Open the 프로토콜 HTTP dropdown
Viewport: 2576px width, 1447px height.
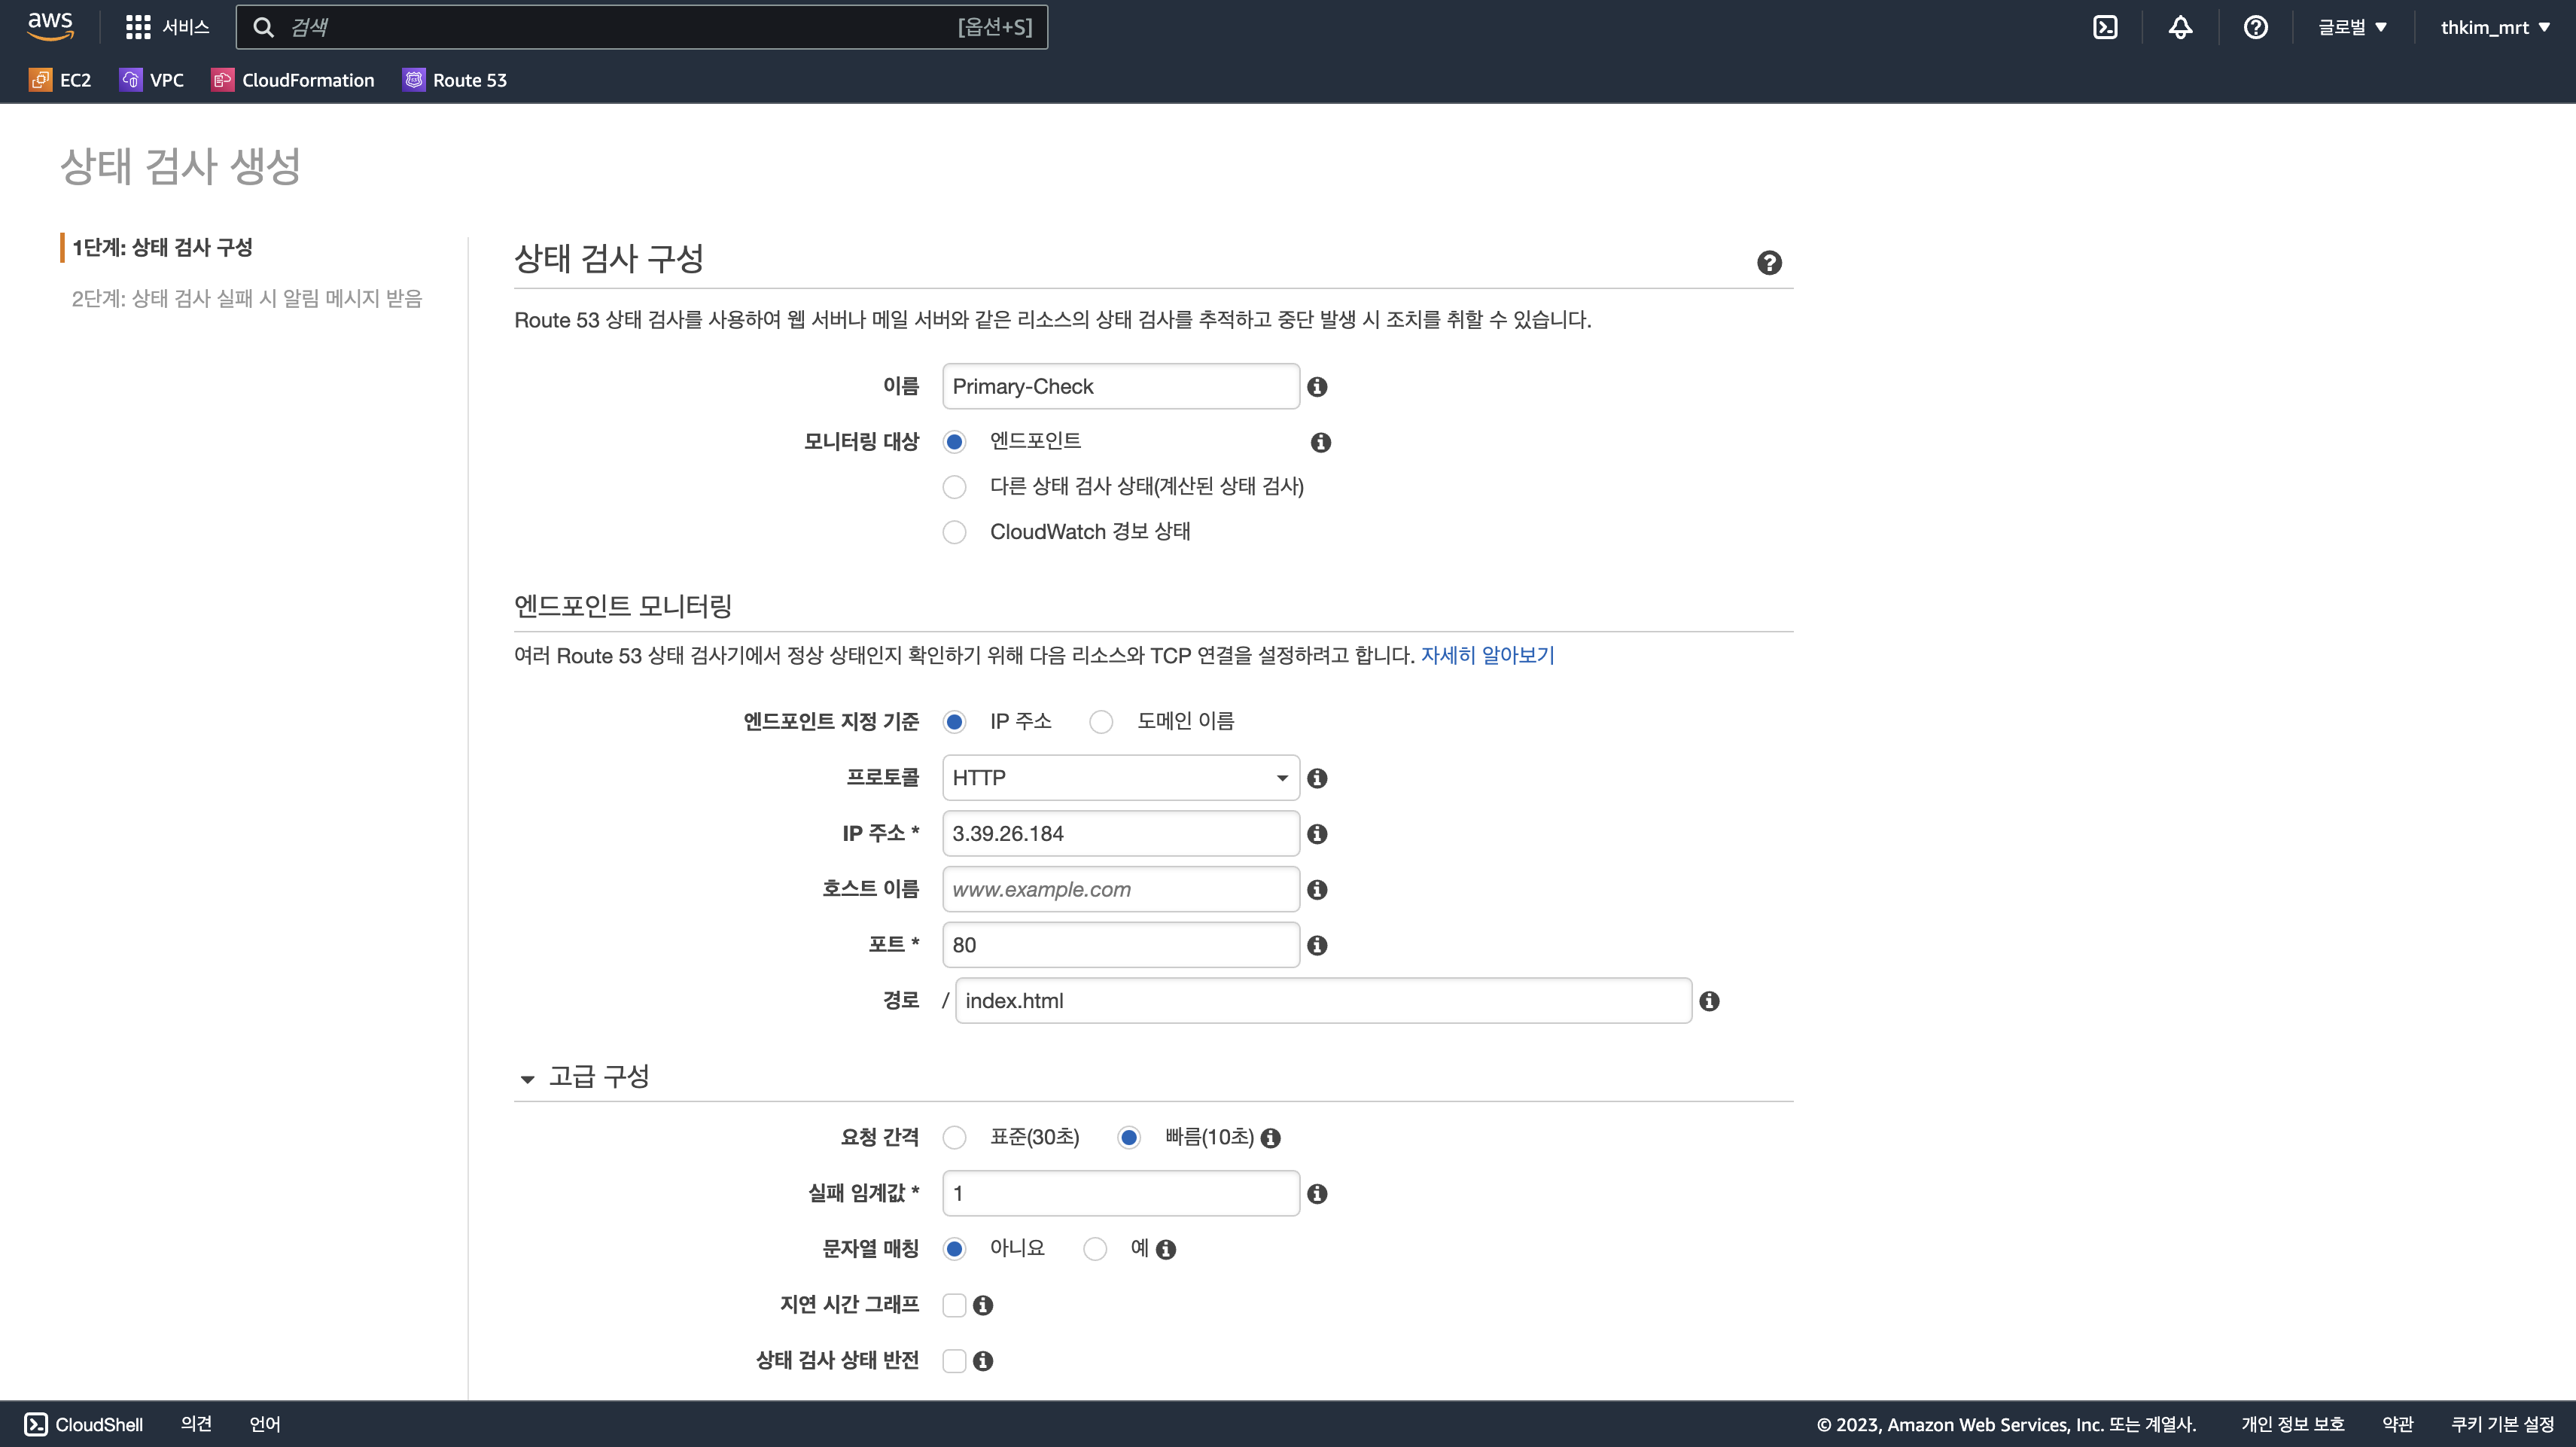(x=1120, y=778)
